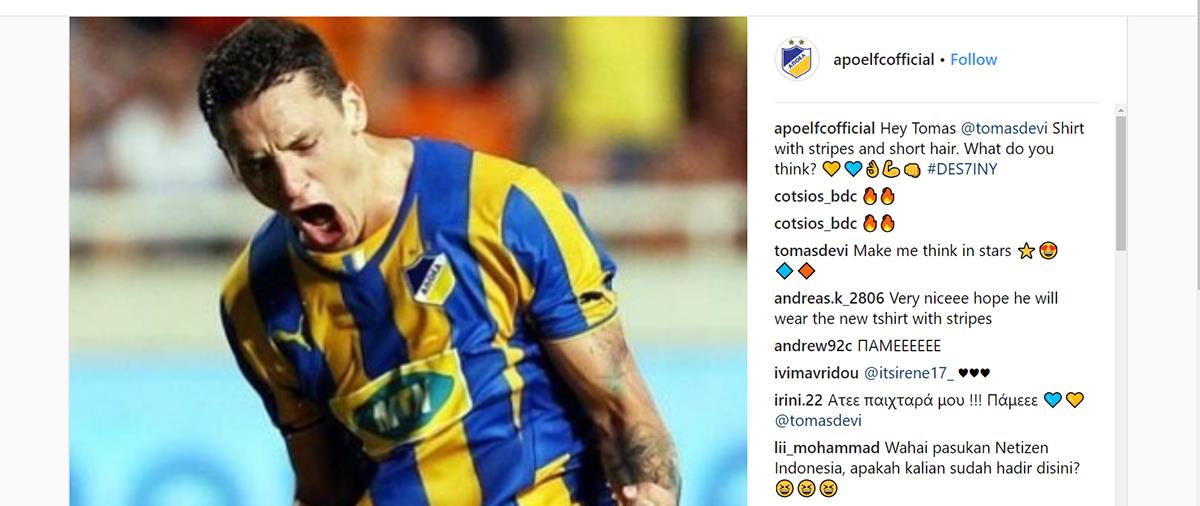
Task: Click the scrollbar up arrow in comments
Action: [1121, 109]
